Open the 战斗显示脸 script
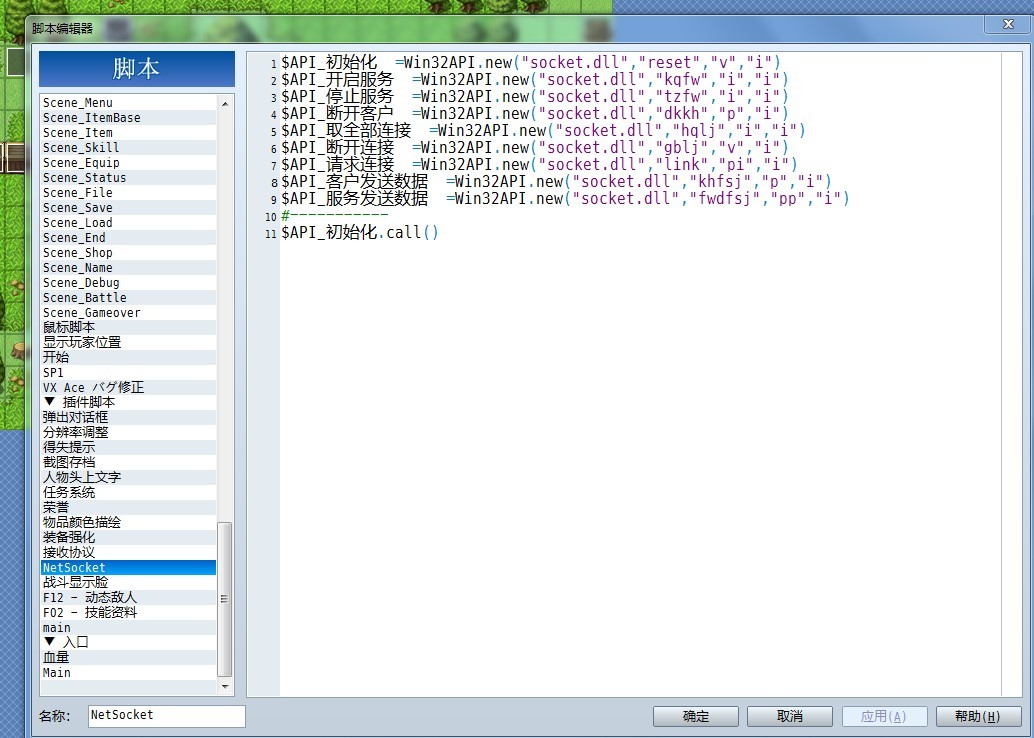 tap(129, 582)
